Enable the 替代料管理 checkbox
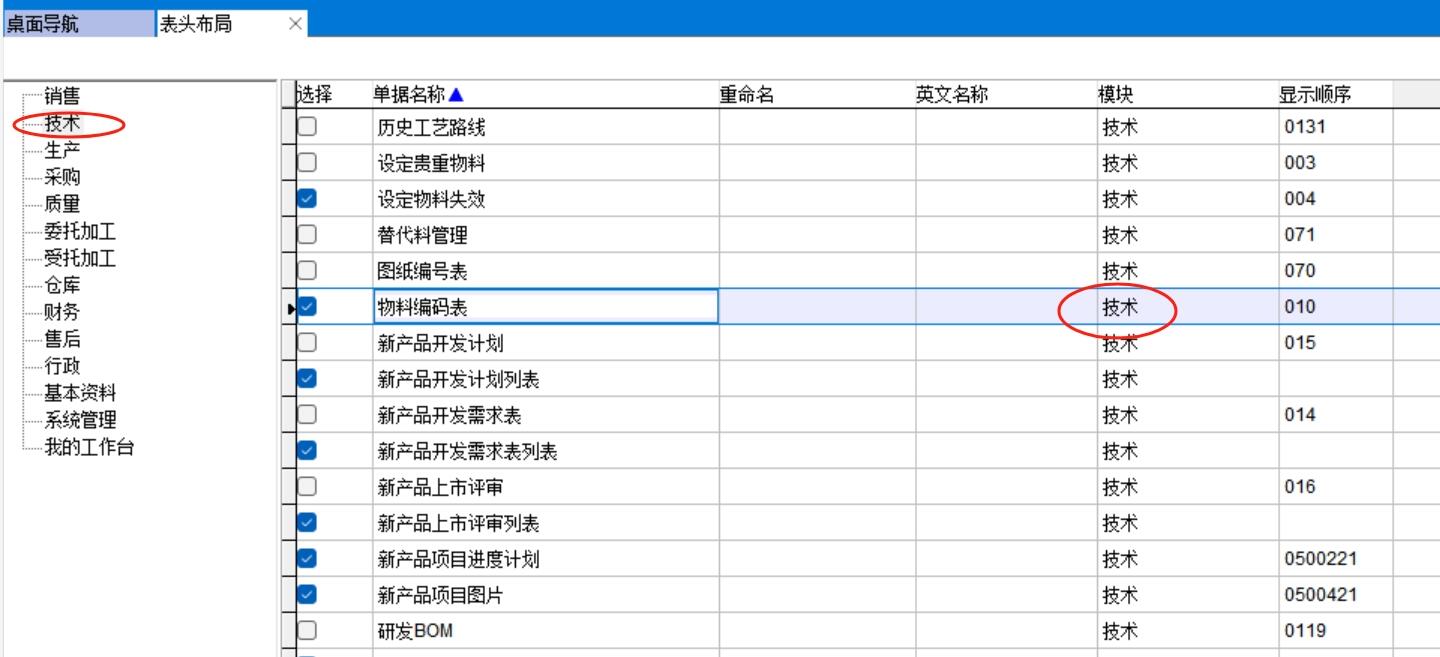This screenshot has width=1440, height=657. point(308,235)
